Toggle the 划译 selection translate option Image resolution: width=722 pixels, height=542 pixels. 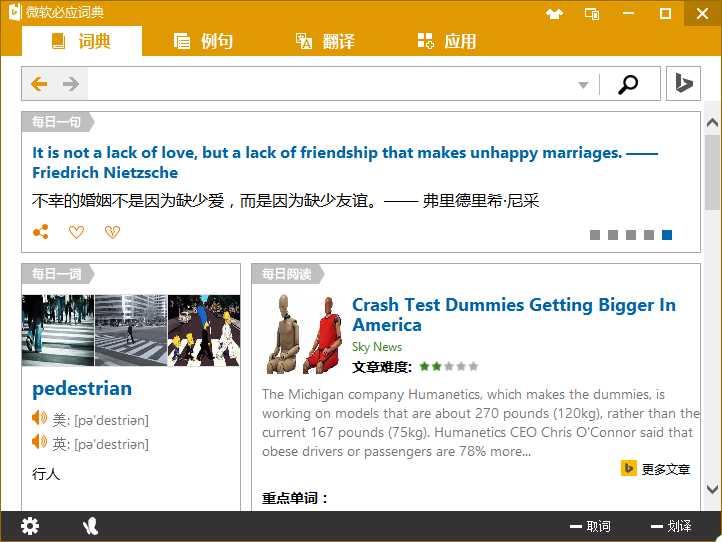click(x=671, y=526)
